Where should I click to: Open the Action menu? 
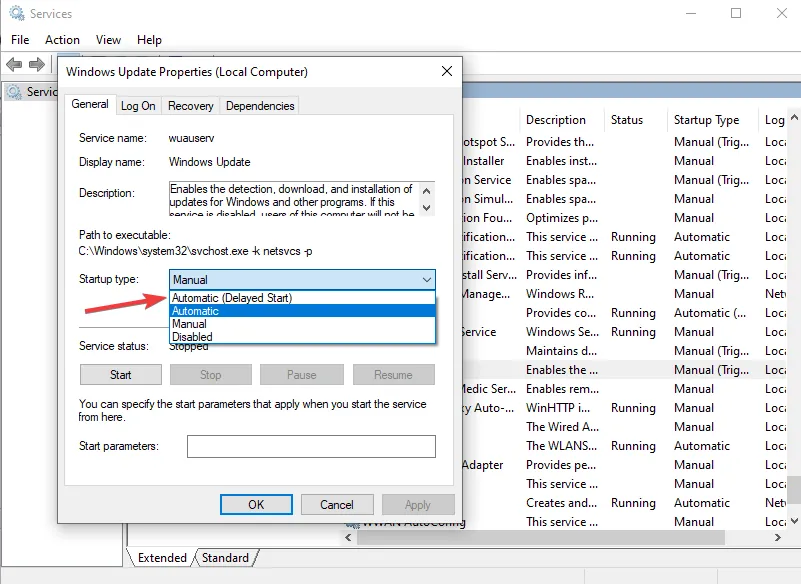(62, 40)
